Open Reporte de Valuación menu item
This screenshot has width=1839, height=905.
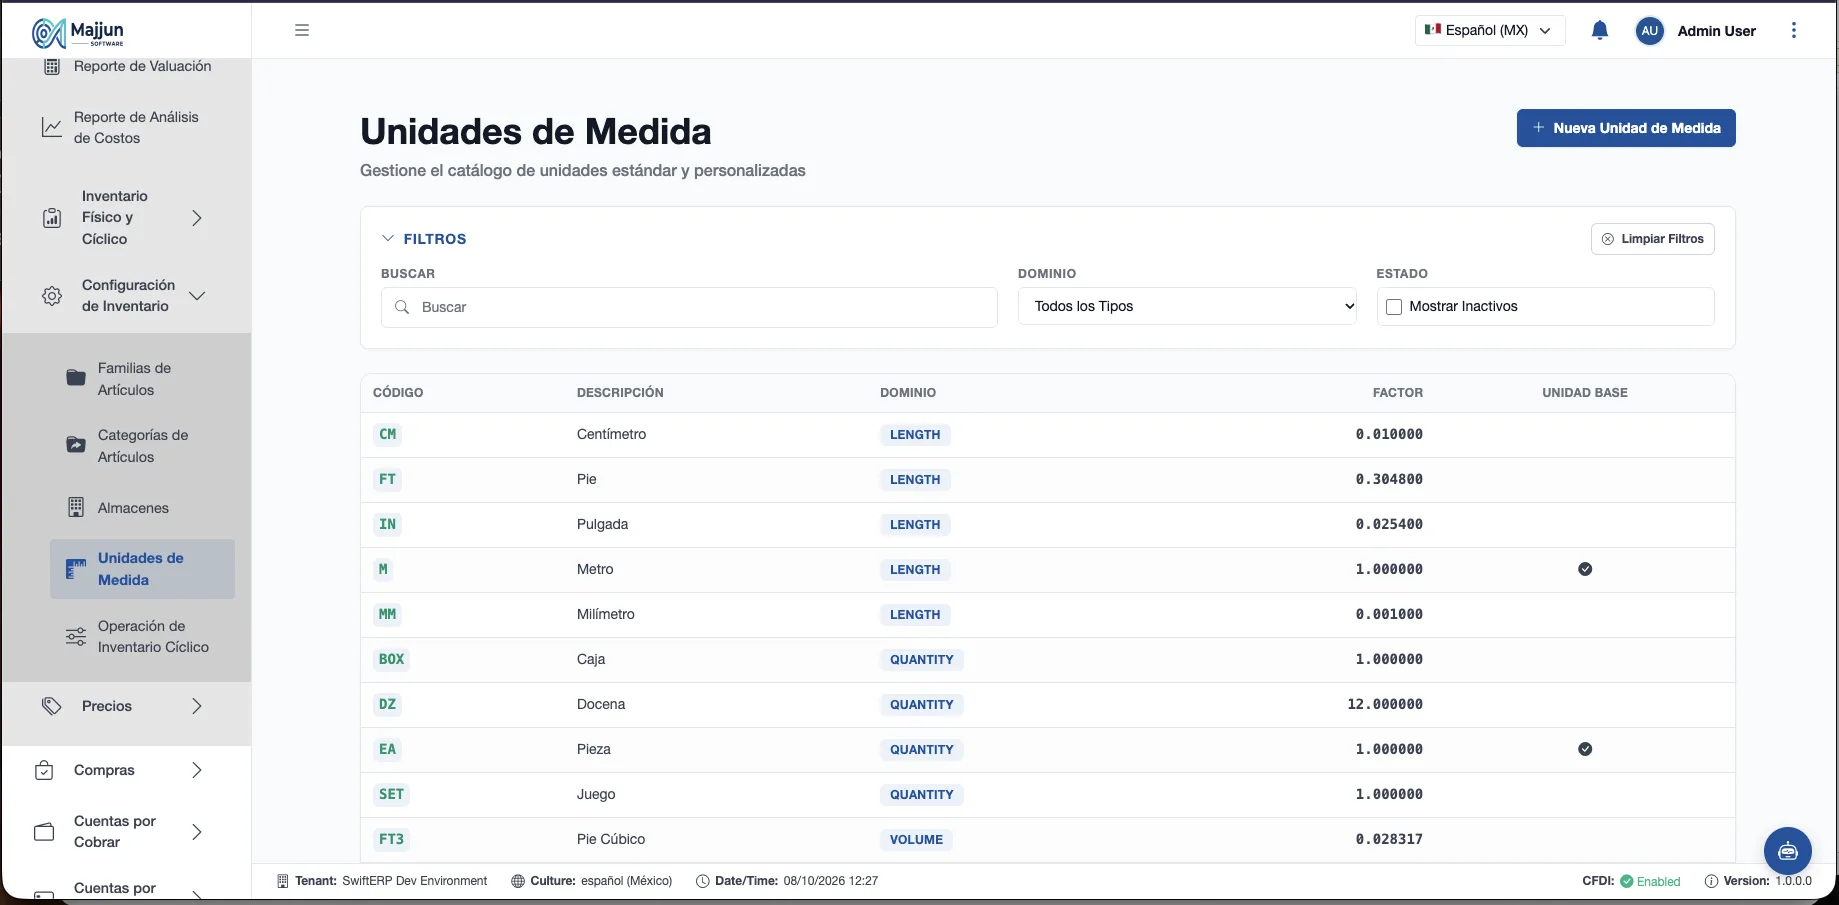[142, 66]
